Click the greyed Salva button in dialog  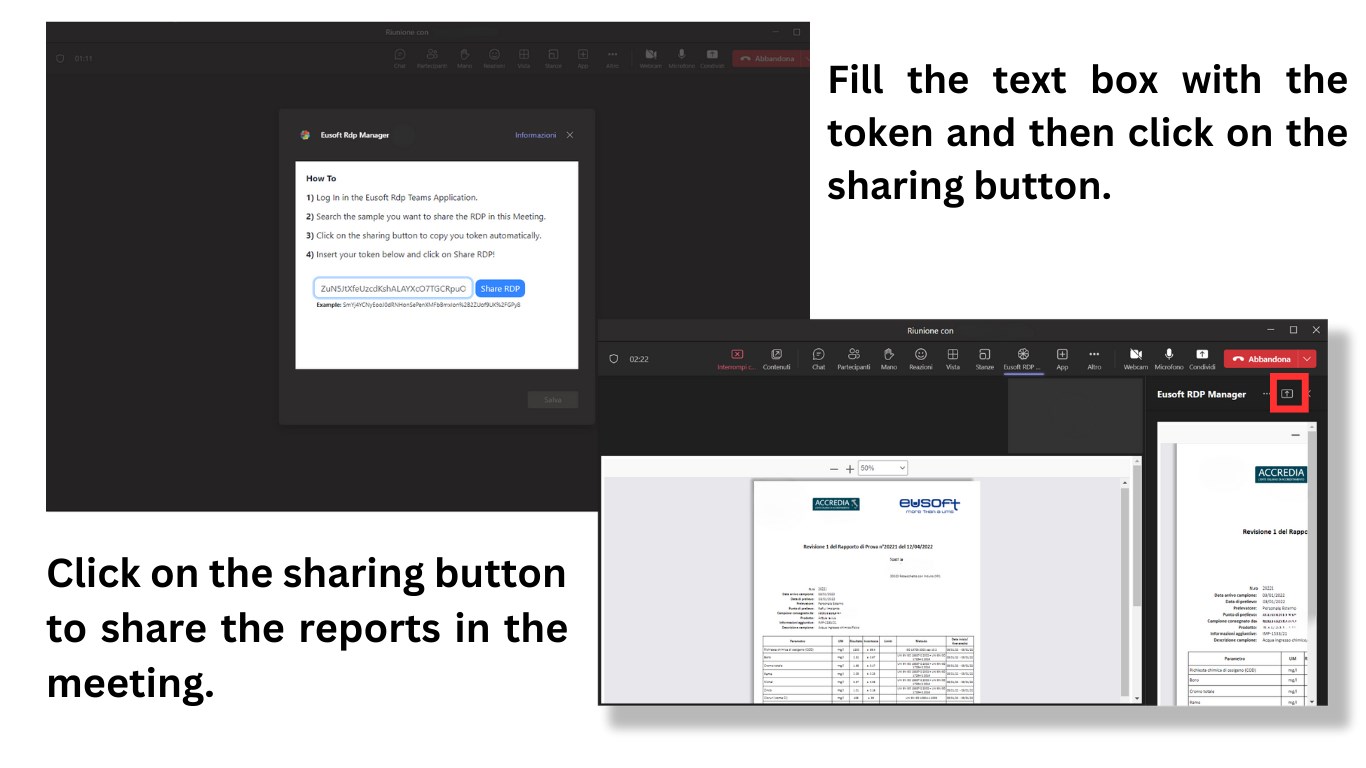coord(553,400)
